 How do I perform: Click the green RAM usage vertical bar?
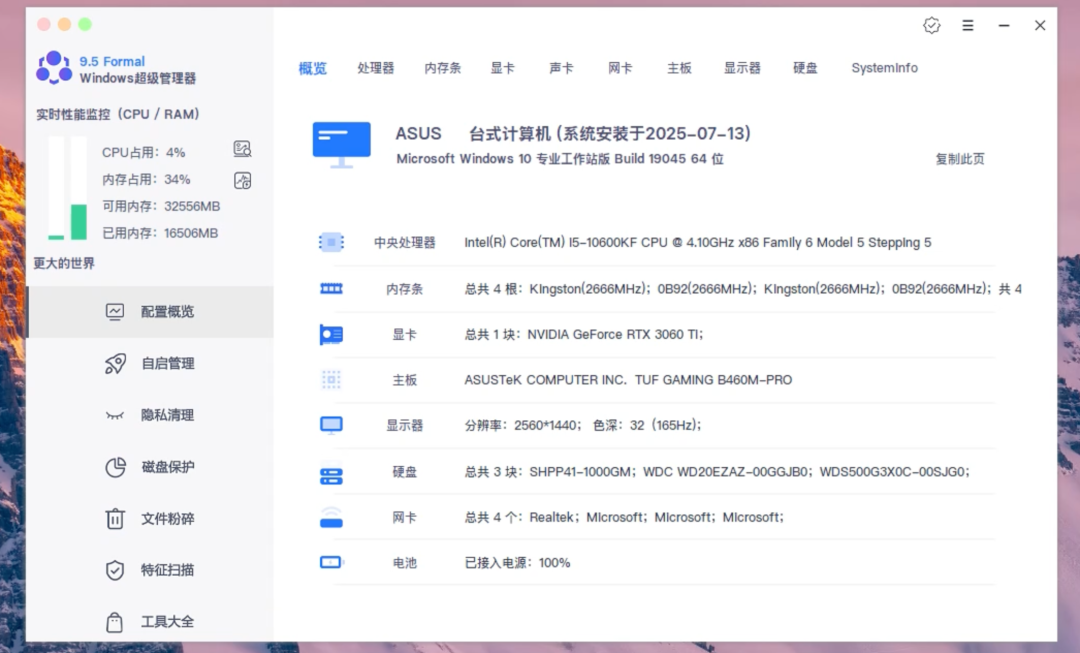point(79,187)
